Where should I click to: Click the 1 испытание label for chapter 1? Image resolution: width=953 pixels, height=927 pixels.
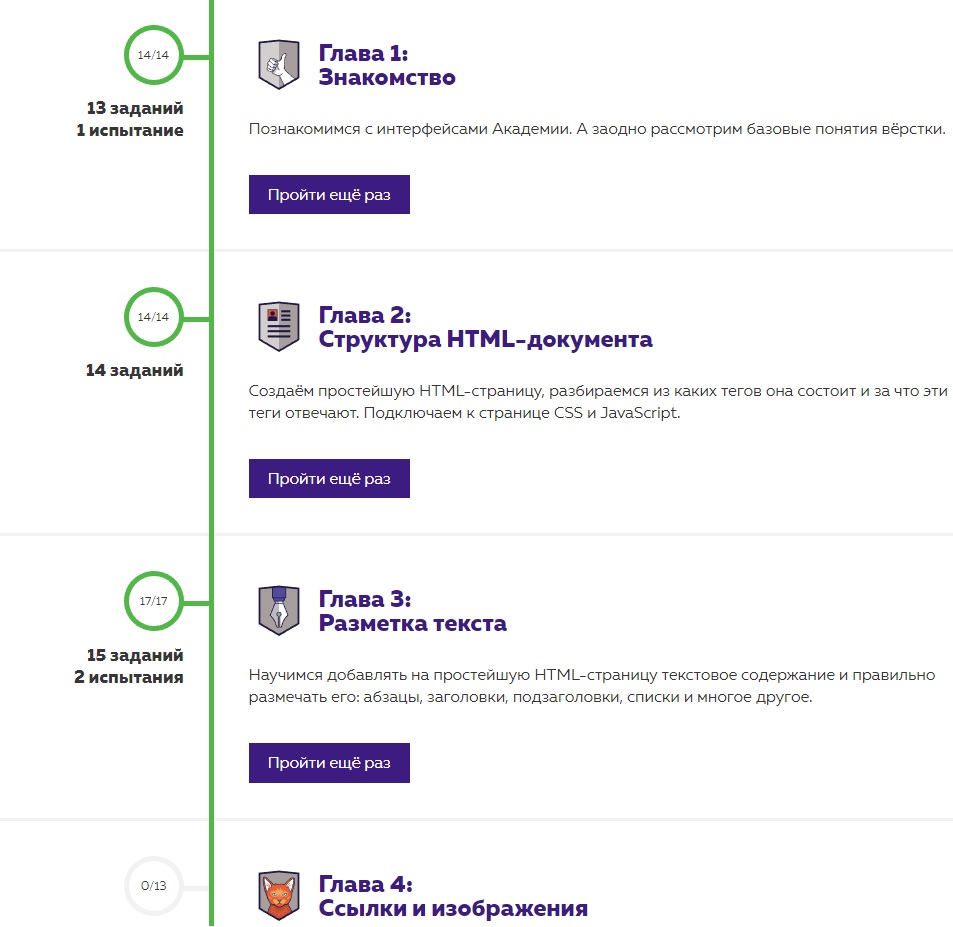[x=130, y=130]
